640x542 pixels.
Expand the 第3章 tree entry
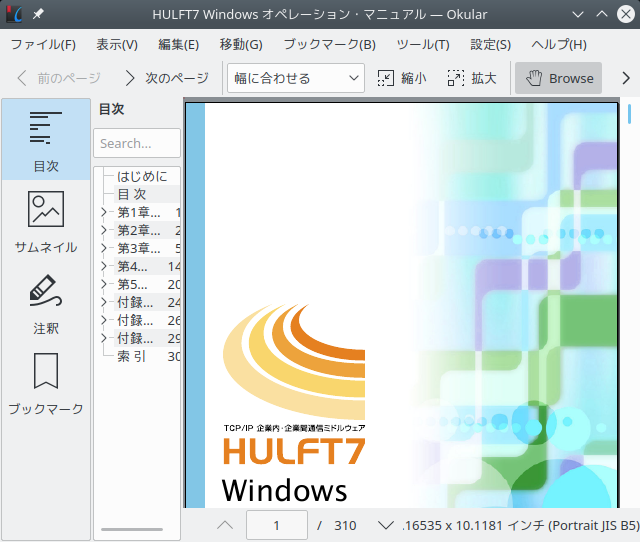point(104,248)
